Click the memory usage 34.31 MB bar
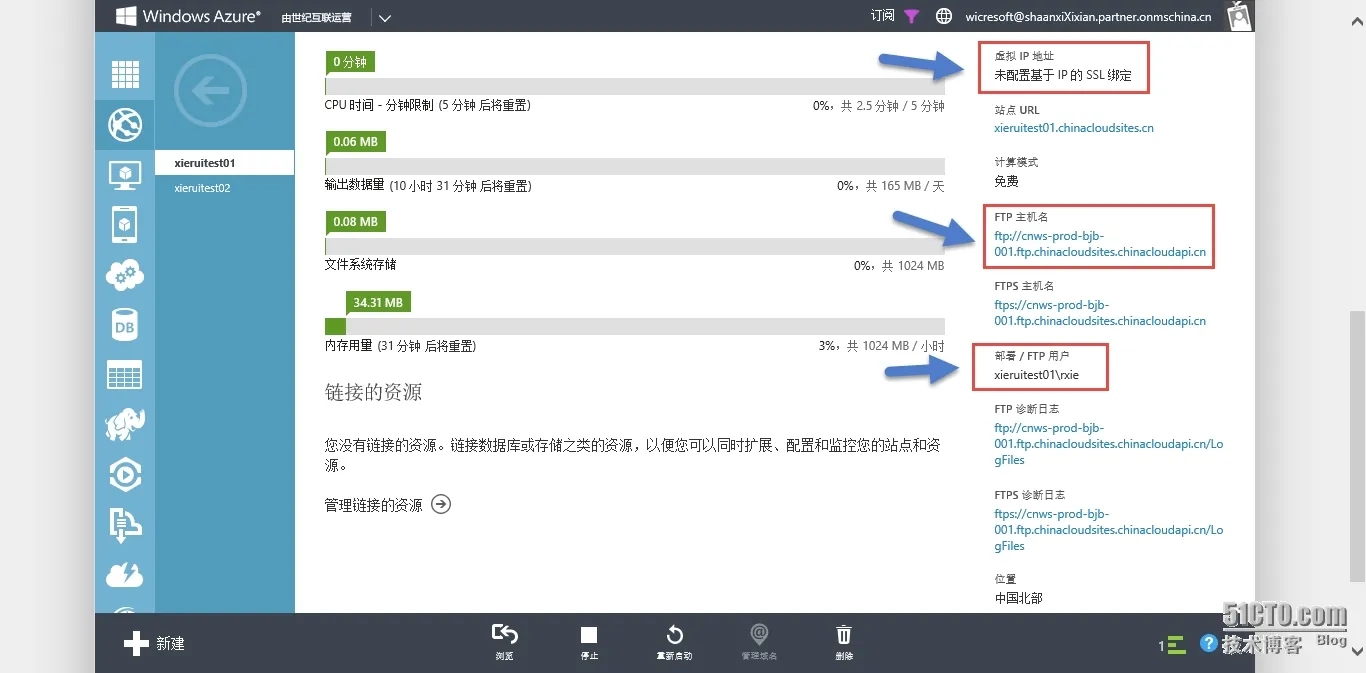The width and height of the screenshot is (1366, 673). tap(635, 326)
